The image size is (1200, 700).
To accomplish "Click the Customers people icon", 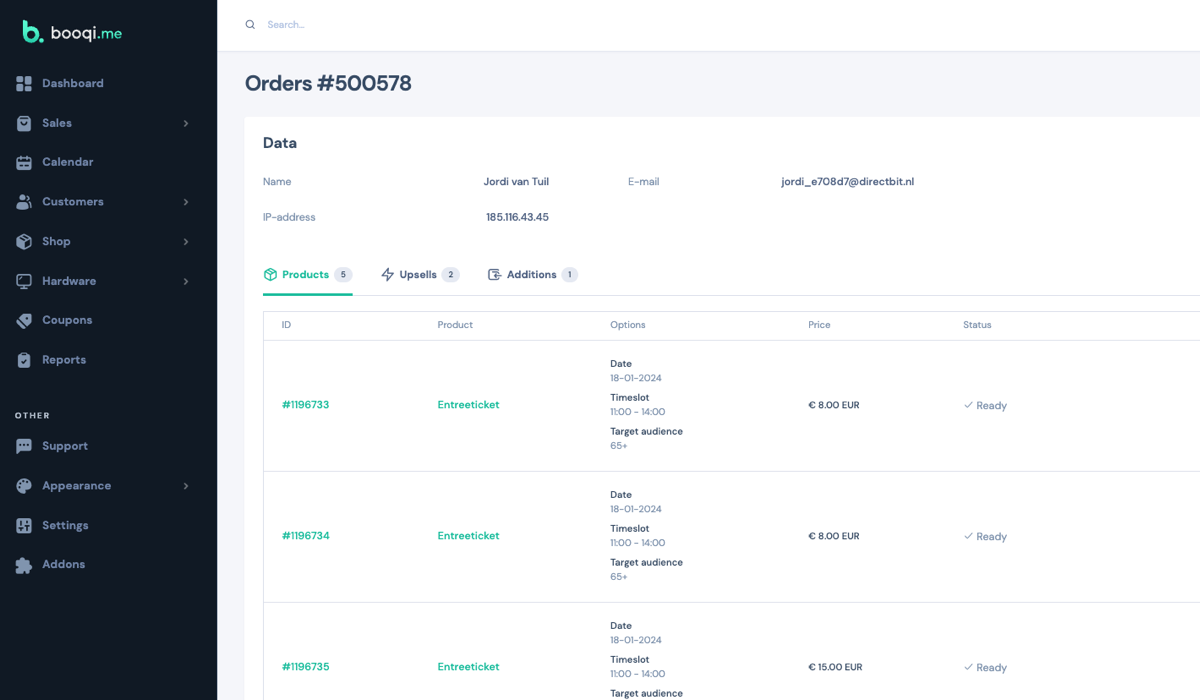I will click(x=24, y=202).
